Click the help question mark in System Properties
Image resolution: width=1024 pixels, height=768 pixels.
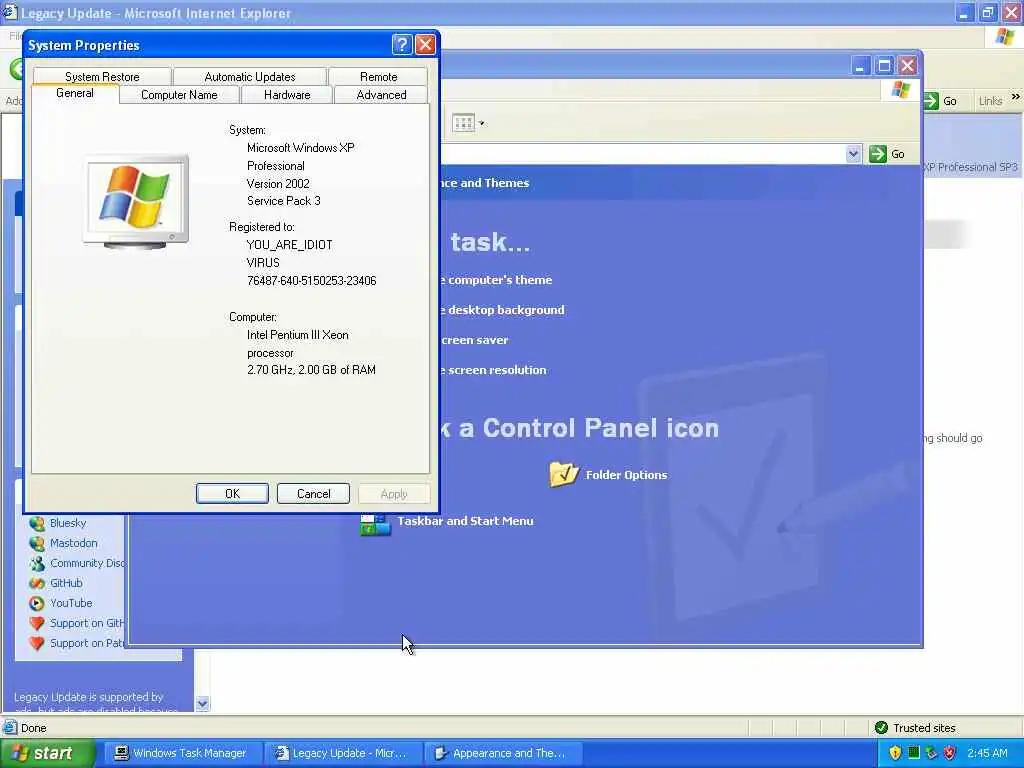click(x=402, y=44)
